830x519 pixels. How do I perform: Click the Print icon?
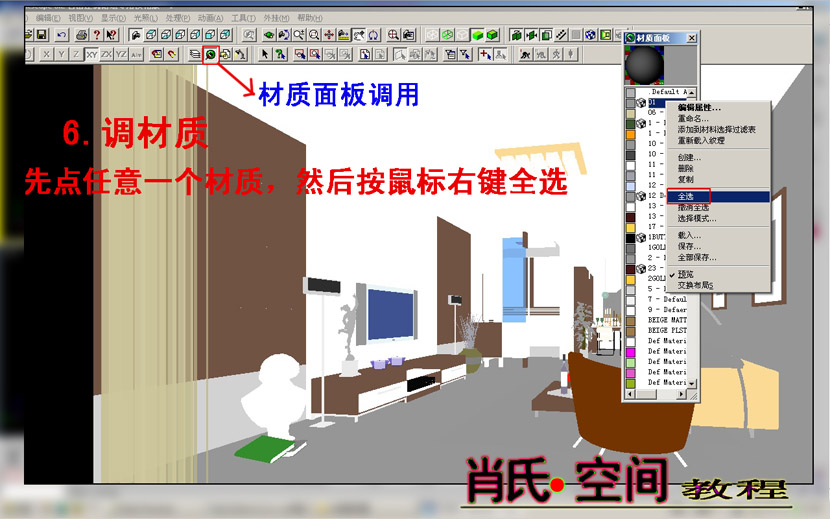click(x=82, y=35)
